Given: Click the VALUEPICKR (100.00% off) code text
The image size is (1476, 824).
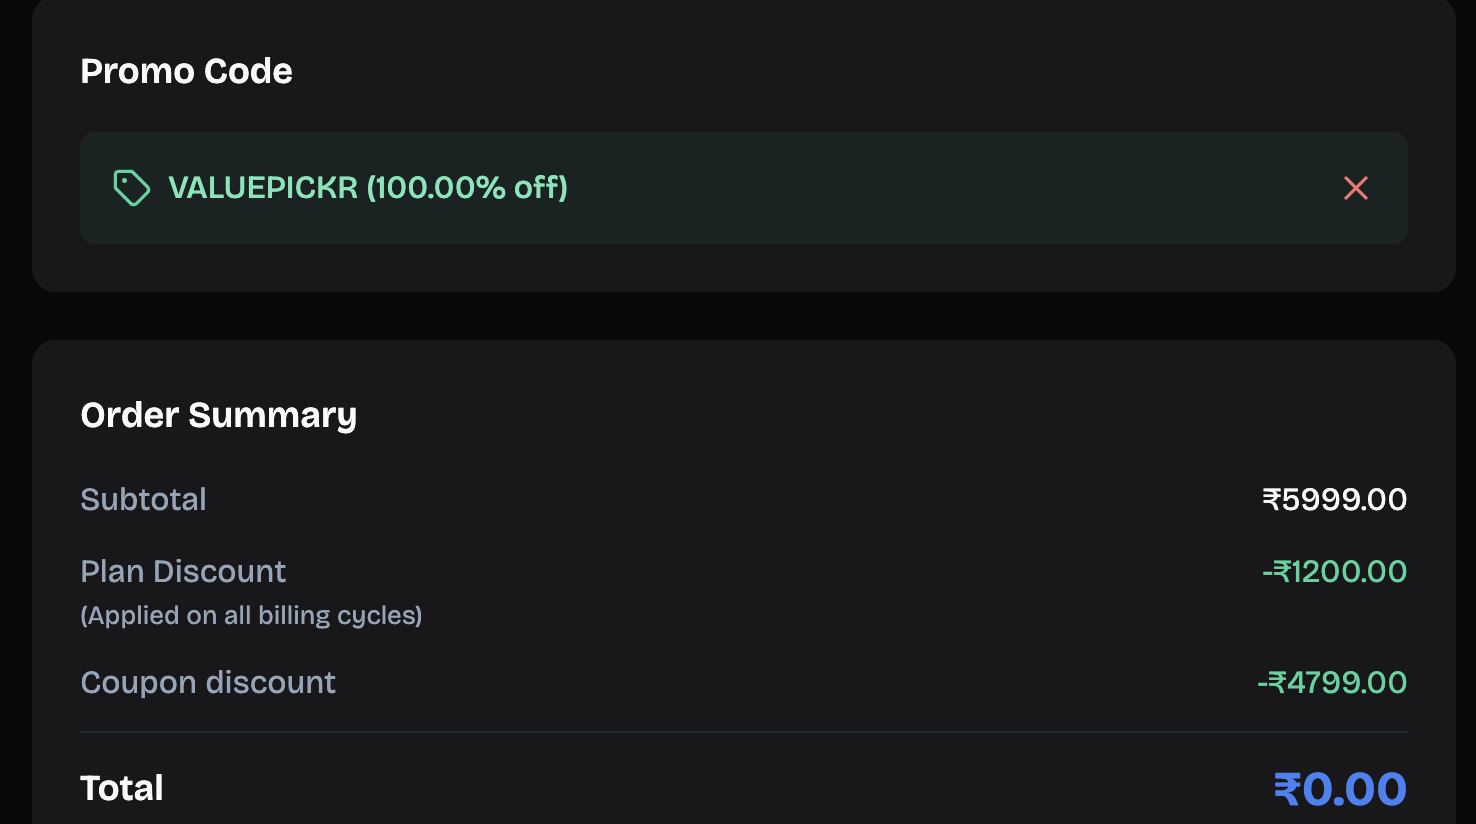Looking at the screenshot, I should [x=367, y=188].
